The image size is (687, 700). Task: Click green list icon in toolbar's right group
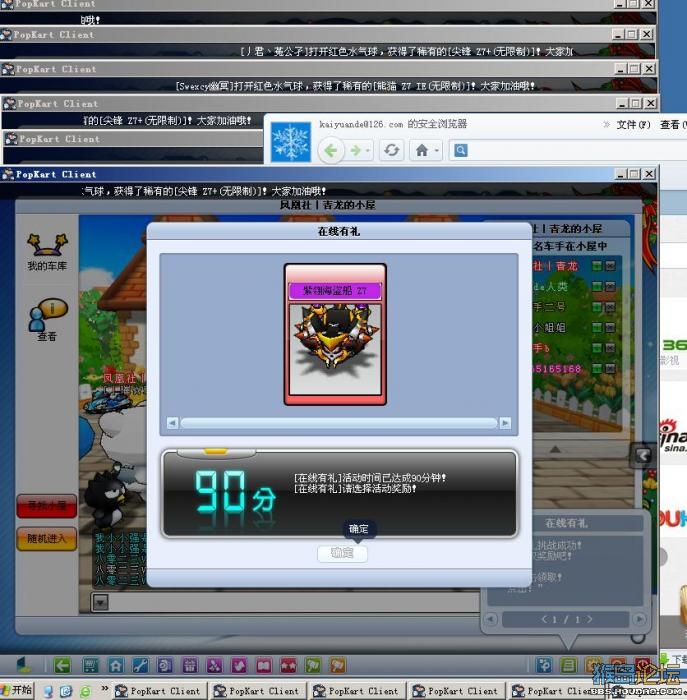pyautogui.click(x=568, y=666)
